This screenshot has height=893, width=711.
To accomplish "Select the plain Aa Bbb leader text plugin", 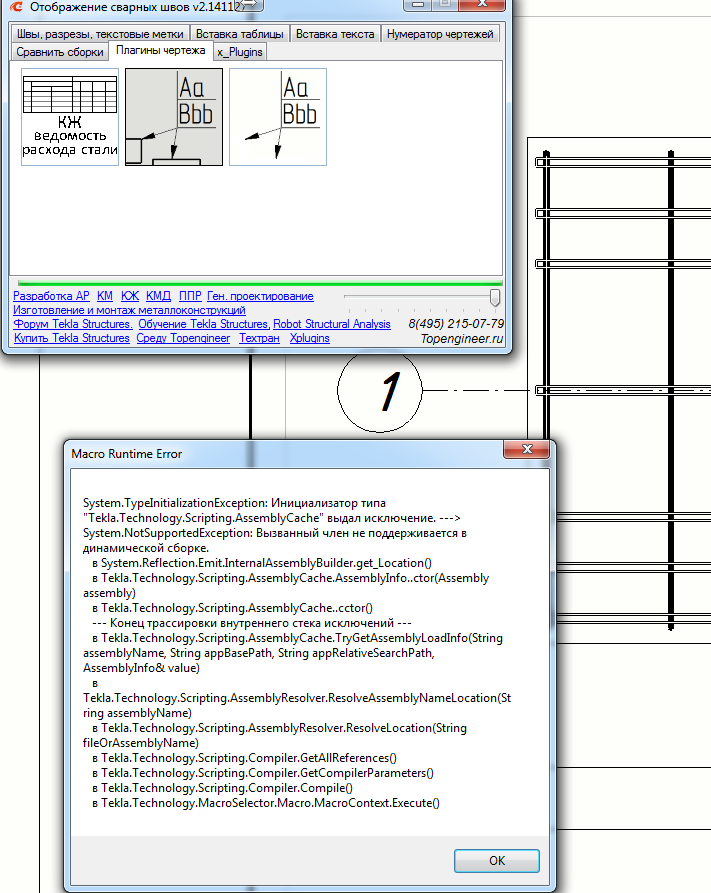I will [x=278, y=117].
